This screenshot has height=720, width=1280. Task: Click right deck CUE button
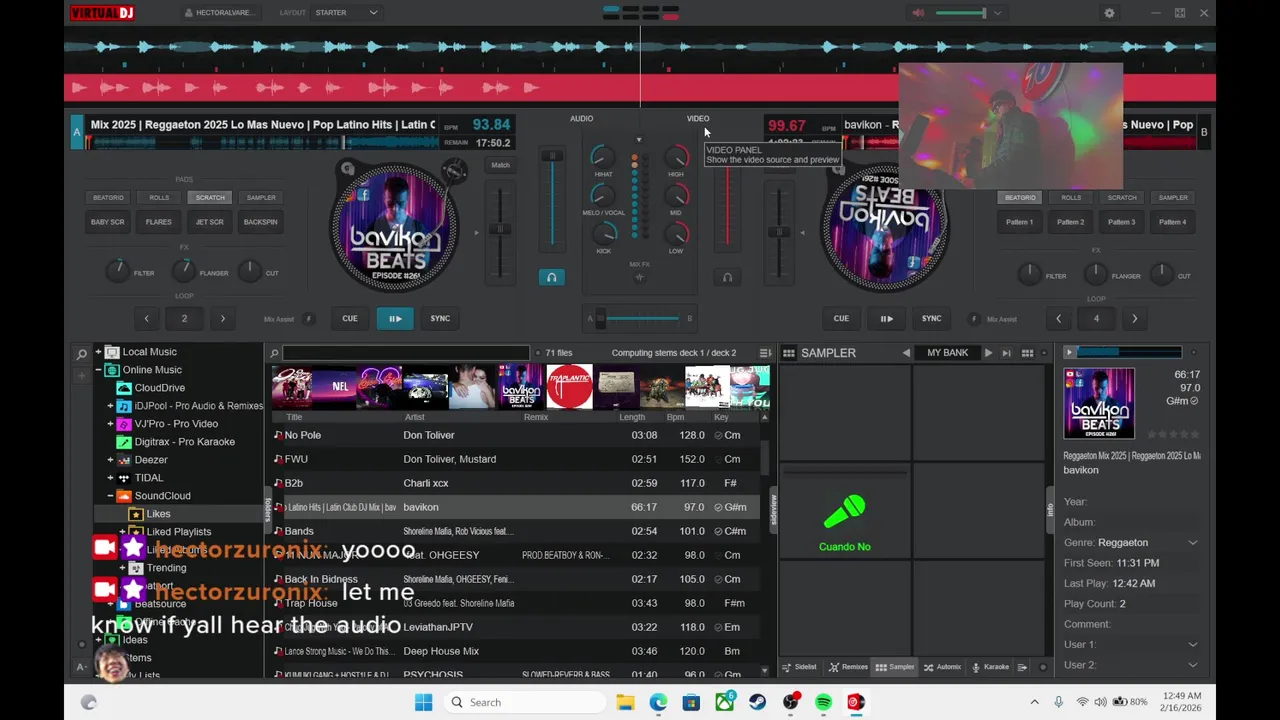(x=841, y=319)
